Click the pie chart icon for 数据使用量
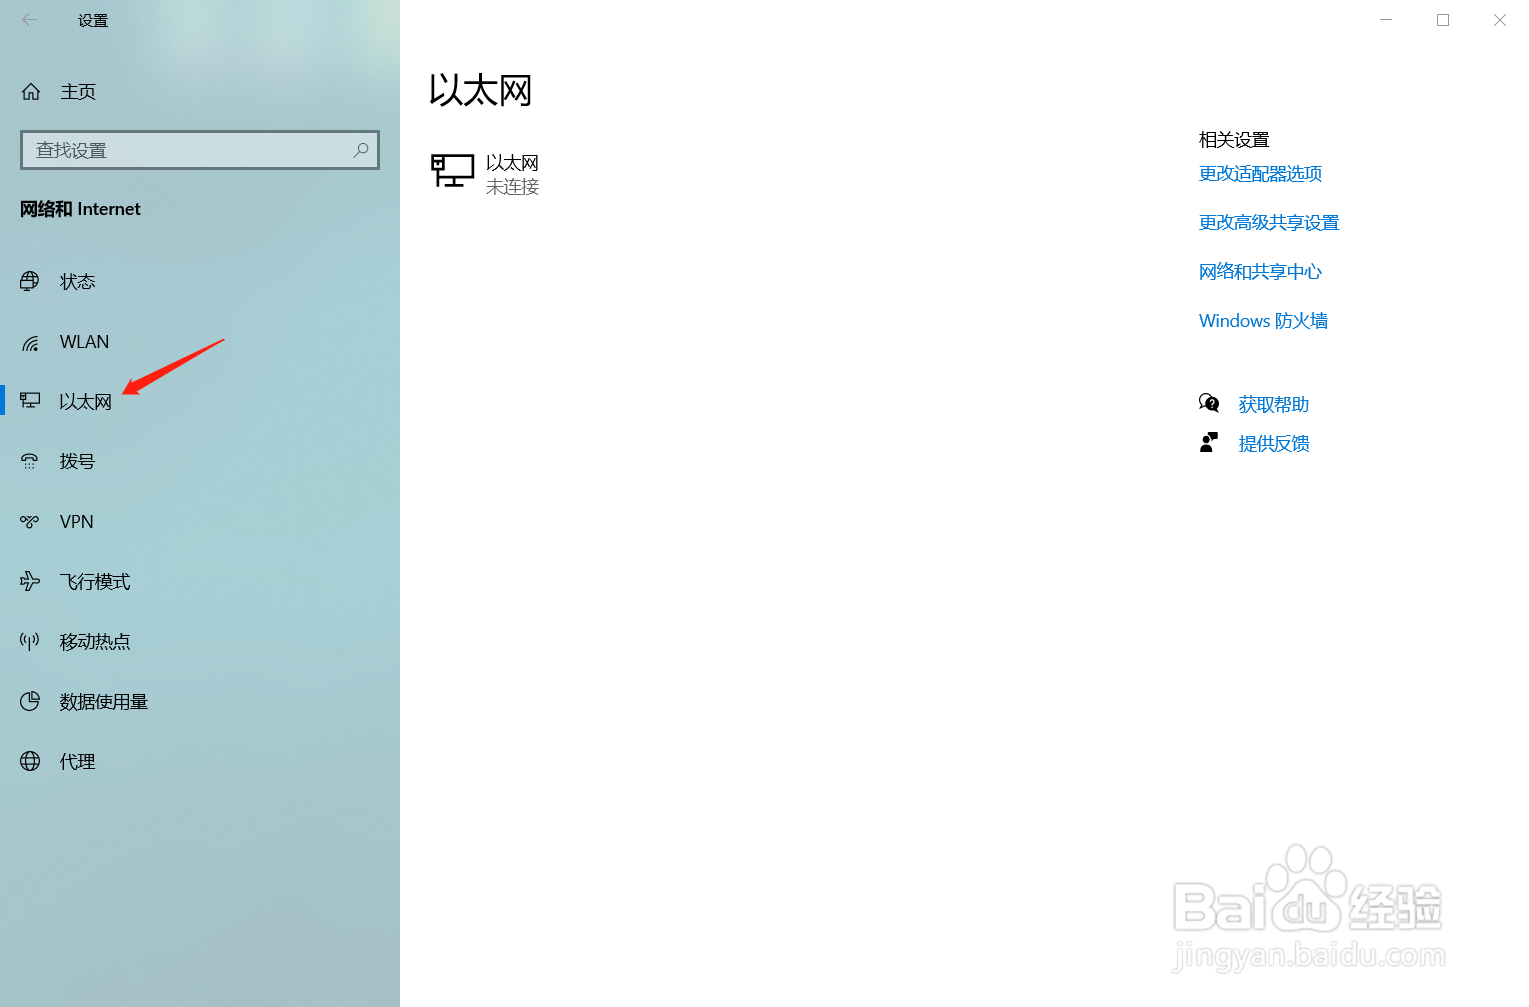Image resolution: width=1529 pixels, height=1007 pixels. [30, 701]
